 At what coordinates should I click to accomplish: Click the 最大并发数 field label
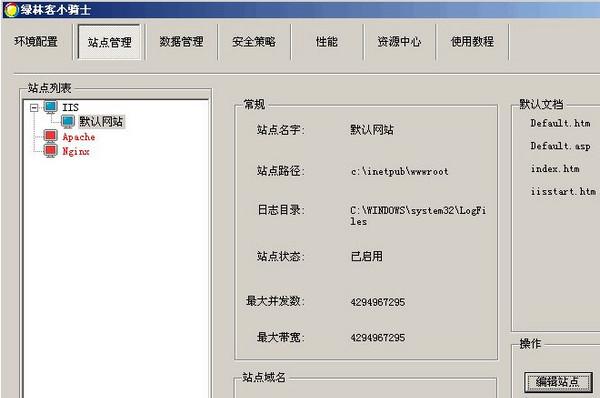[x=275, y=301]
